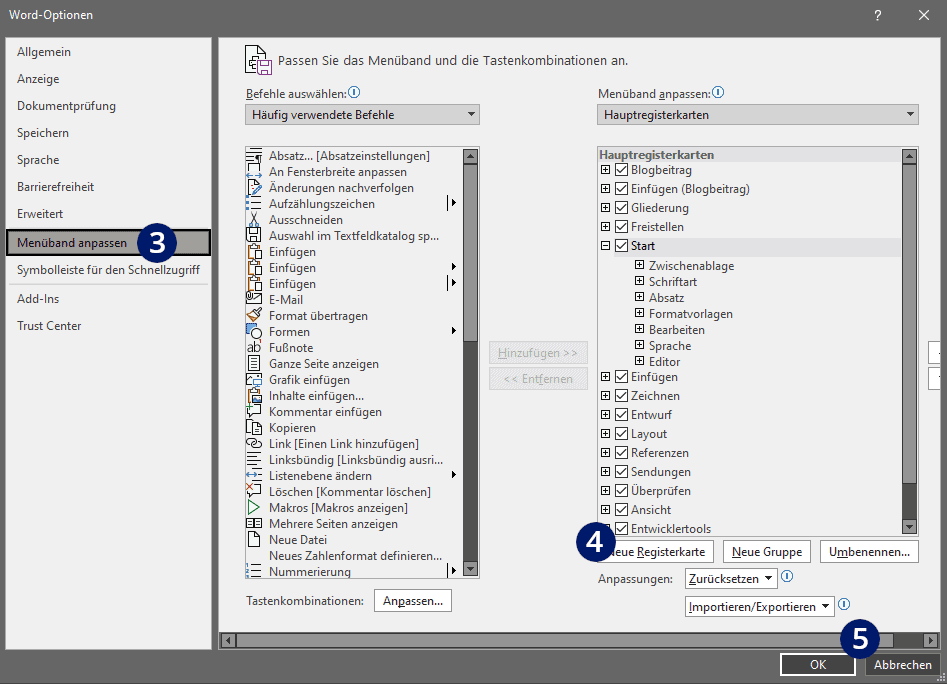This screenshot has width=947, height=684.
Task: Click info icon beside Zurücksetzen dropdown
Action: tap(788, 577)
